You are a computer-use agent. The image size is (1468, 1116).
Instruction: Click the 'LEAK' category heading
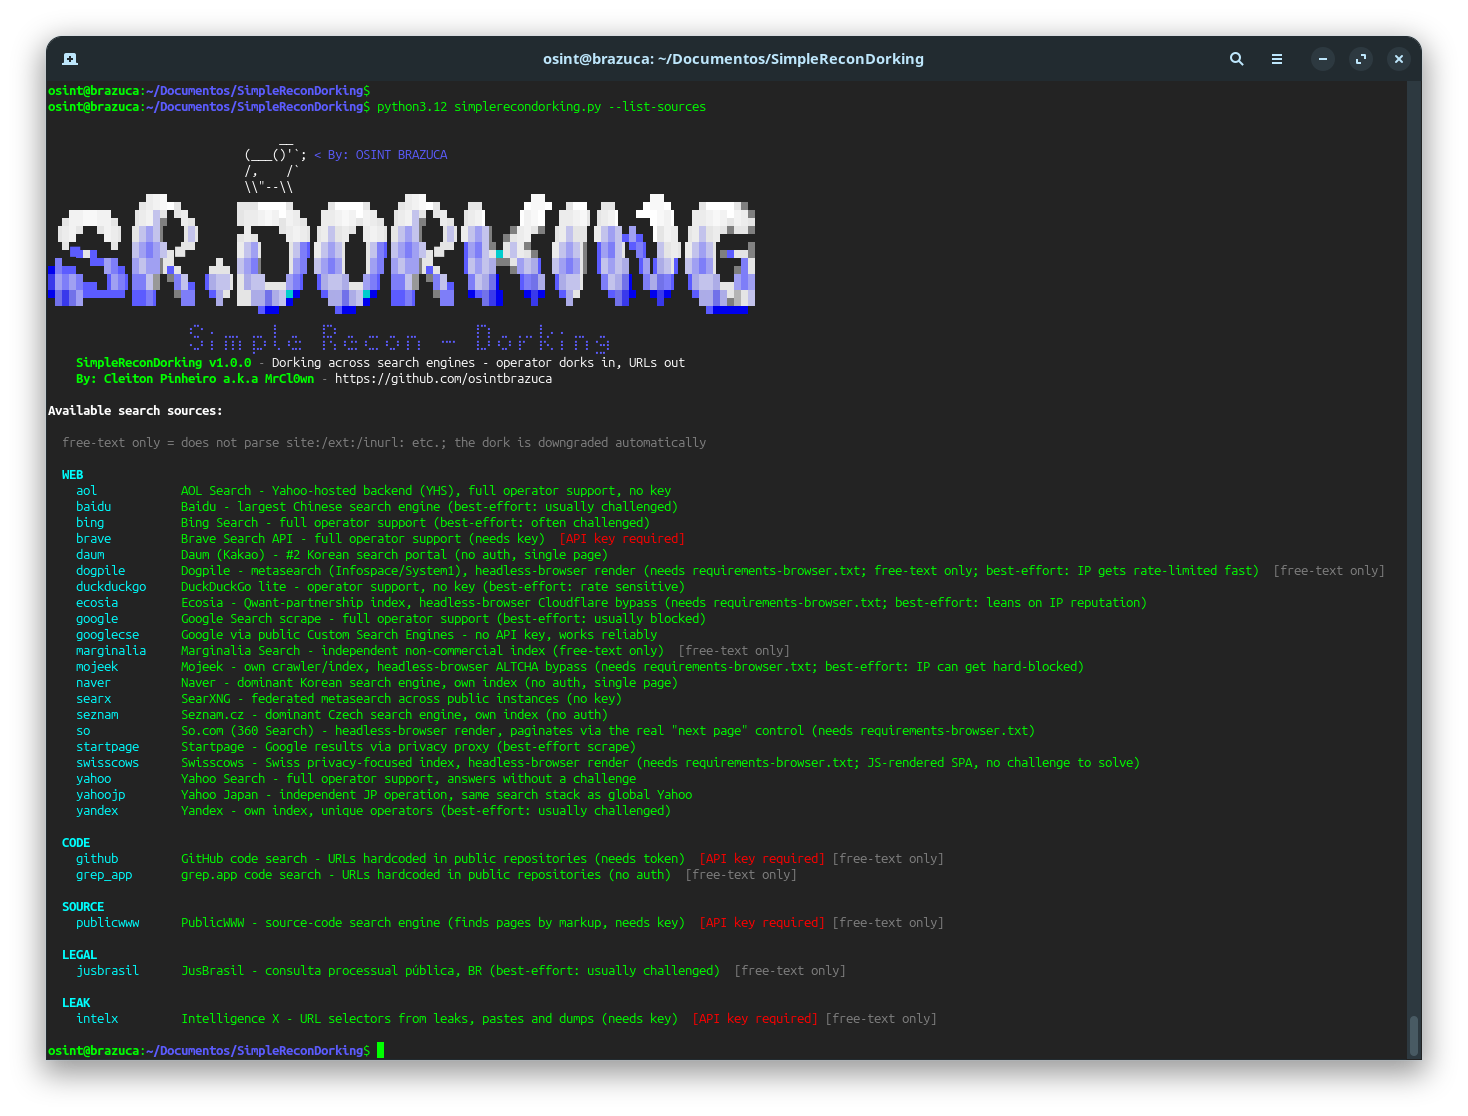point(76,1003)
